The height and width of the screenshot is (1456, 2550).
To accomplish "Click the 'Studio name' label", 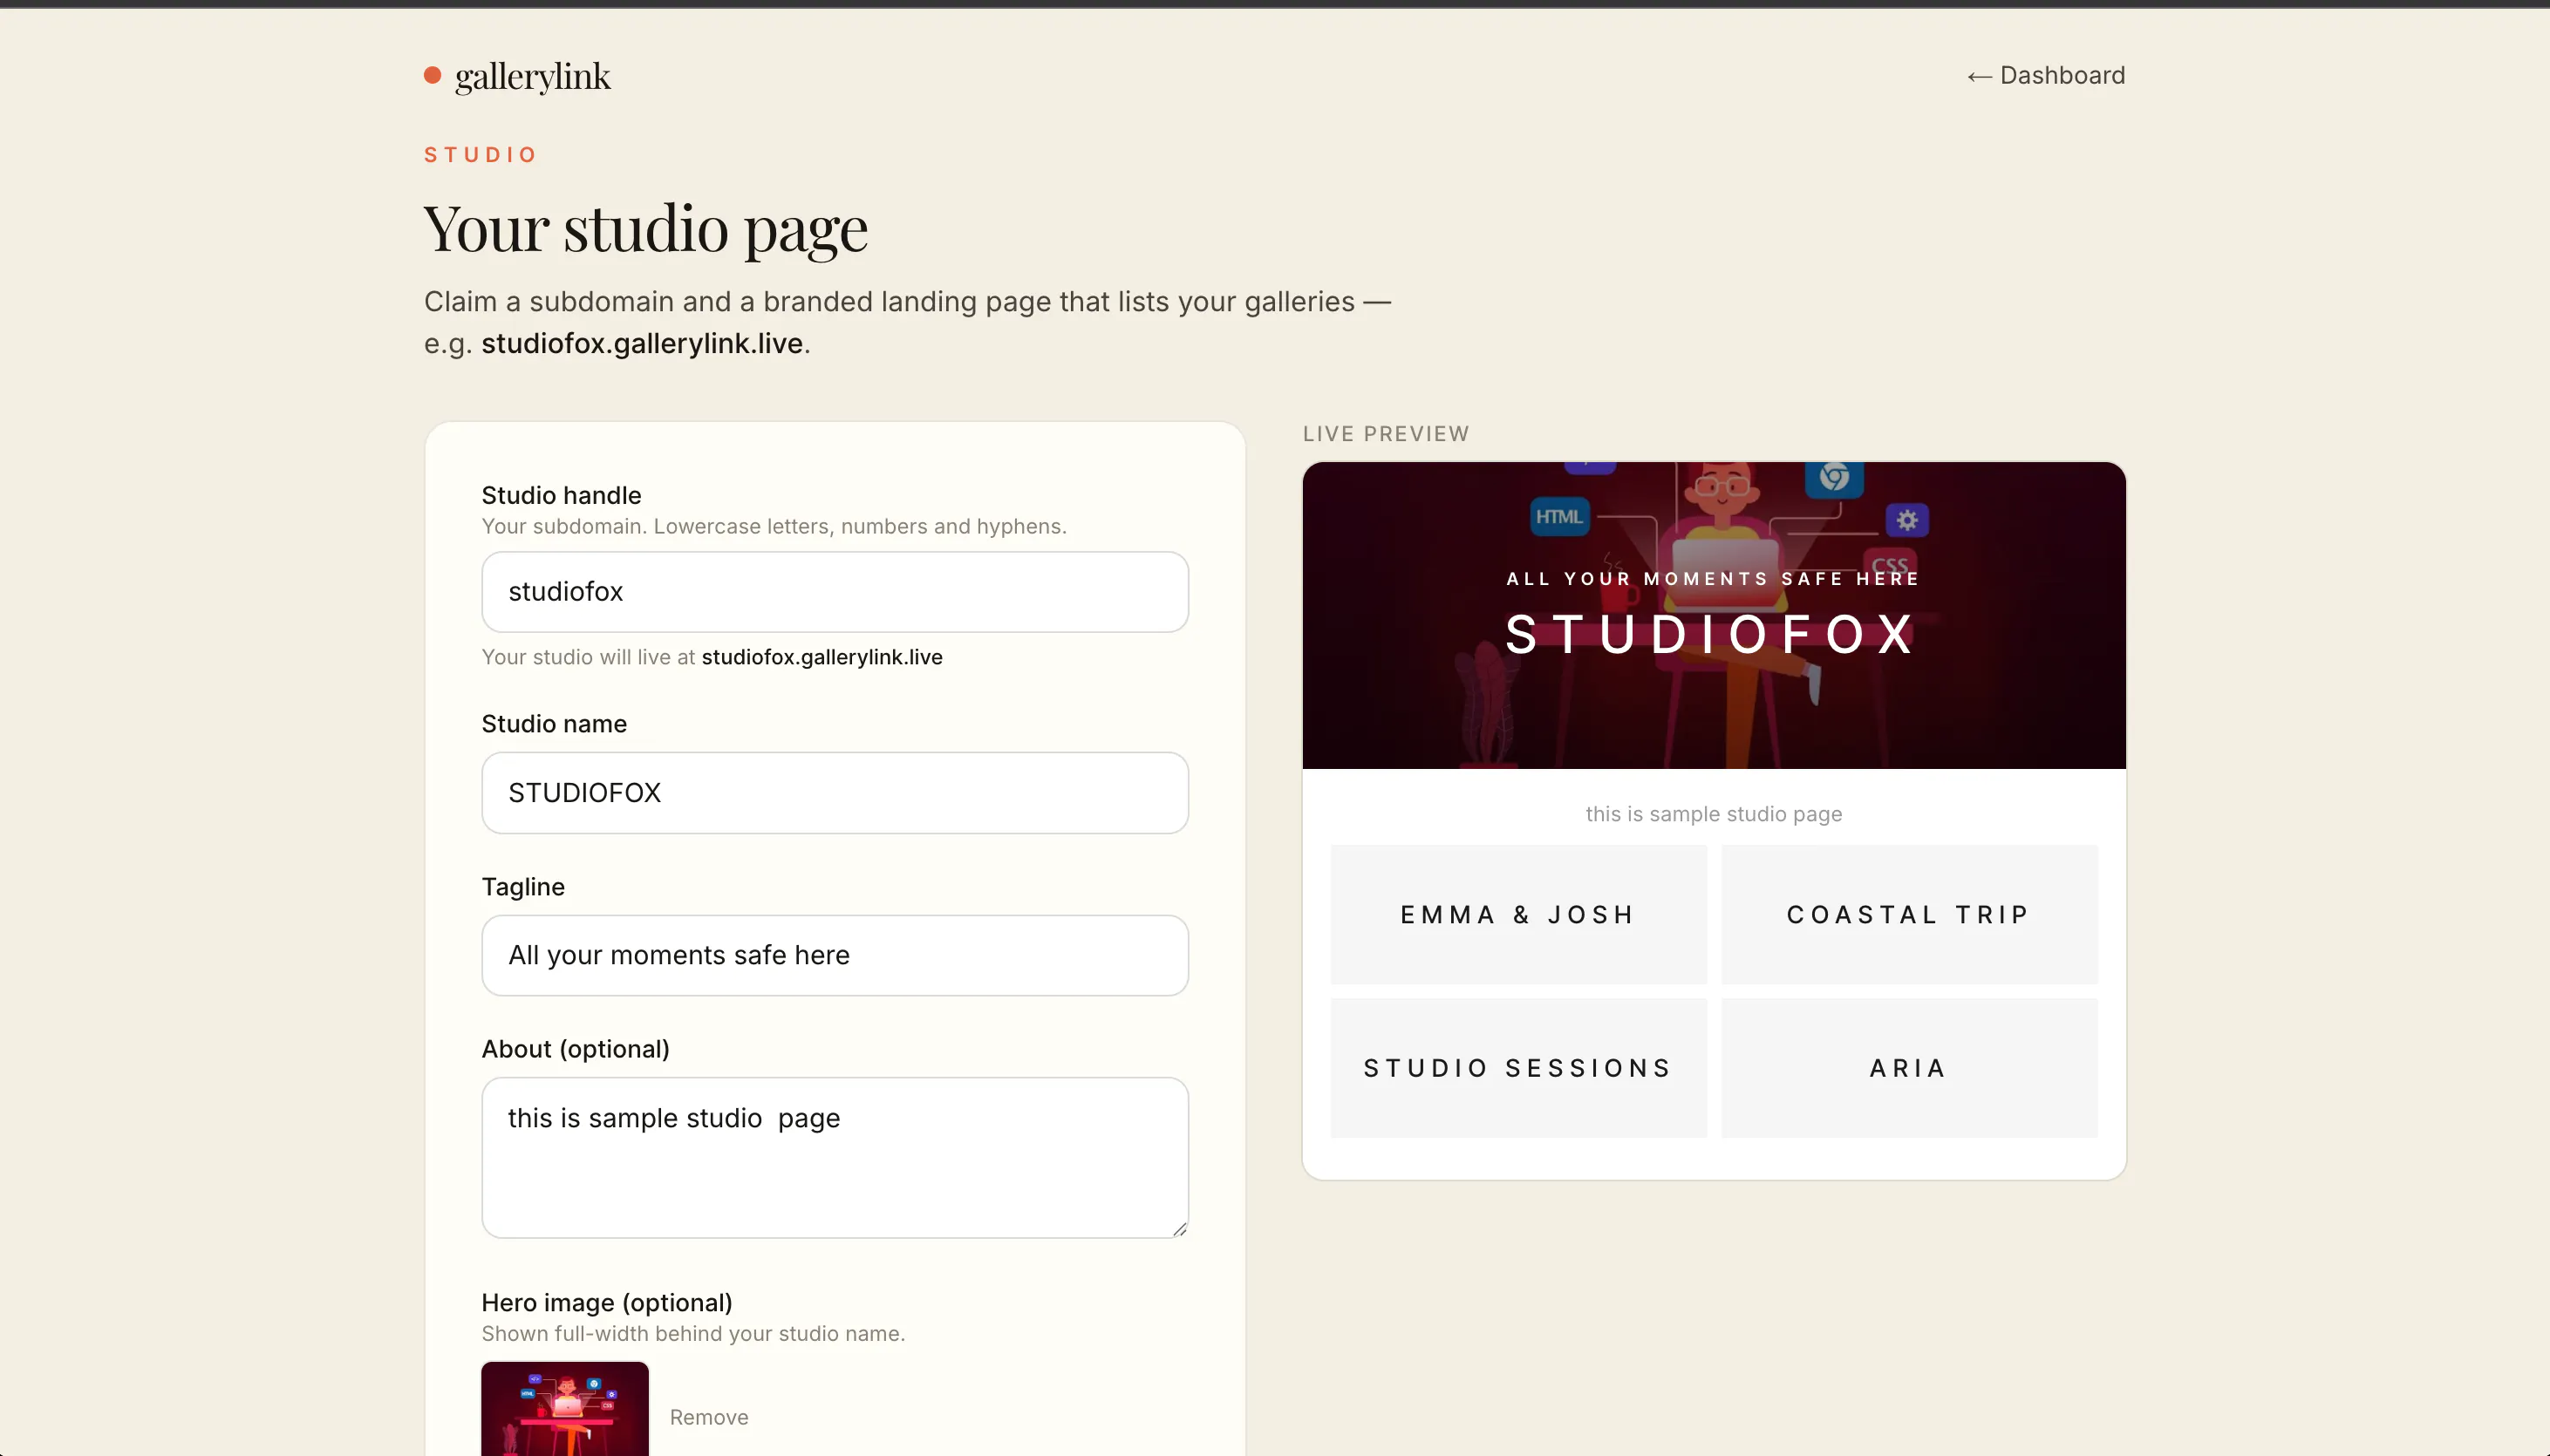I will coord(554,724).
